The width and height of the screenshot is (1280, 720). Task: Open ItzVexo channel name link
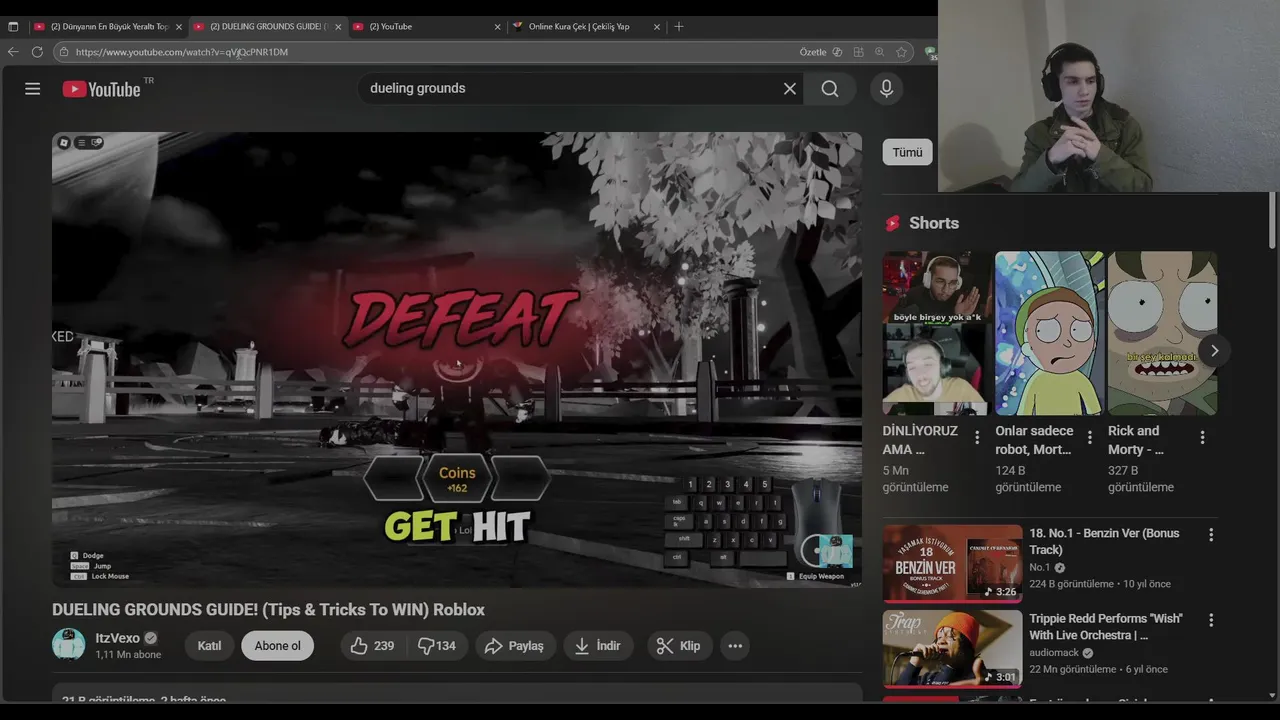pos(117,638)
